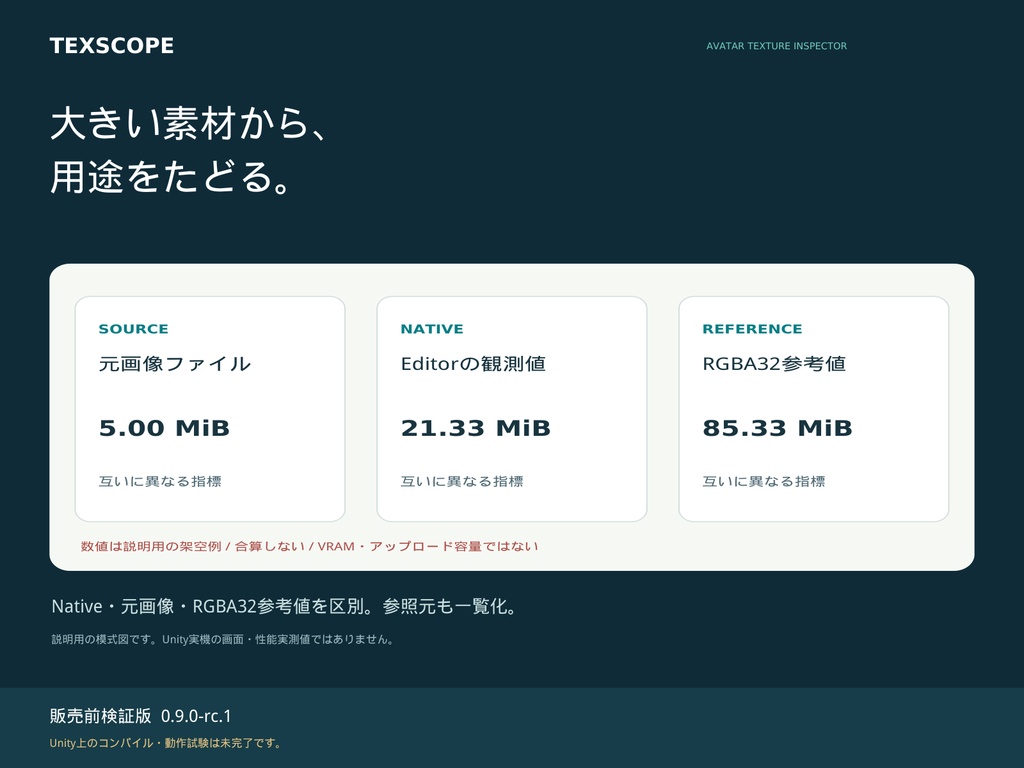This screenshot has height=768, width=1024.
Task: Select the SOURCE card label
Action: tap(133, 328)
